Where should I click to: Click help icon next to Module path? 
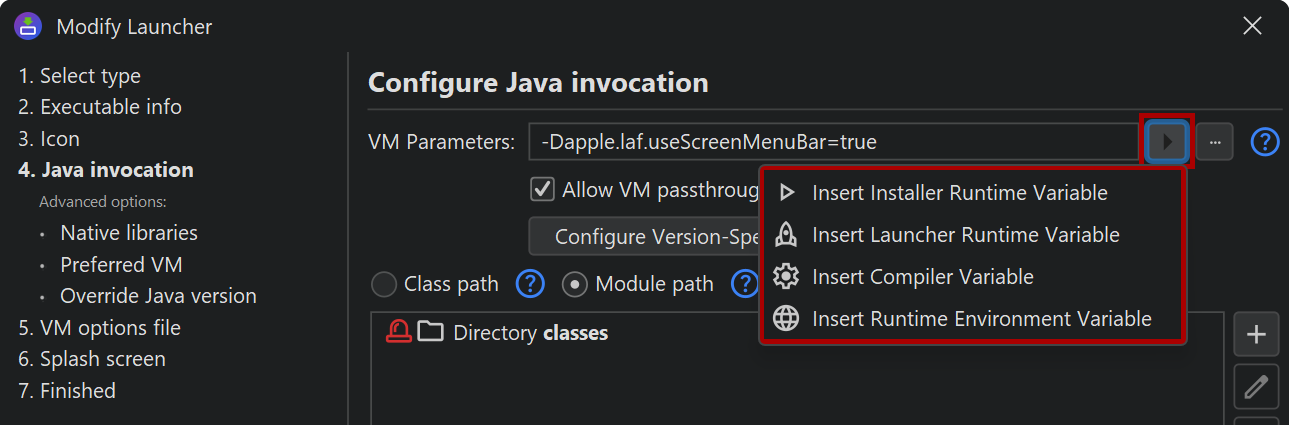[744, 284]
